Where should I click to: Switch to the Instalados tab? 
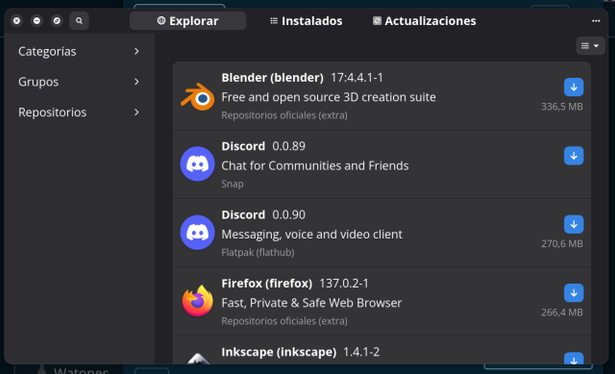(306, 21)
